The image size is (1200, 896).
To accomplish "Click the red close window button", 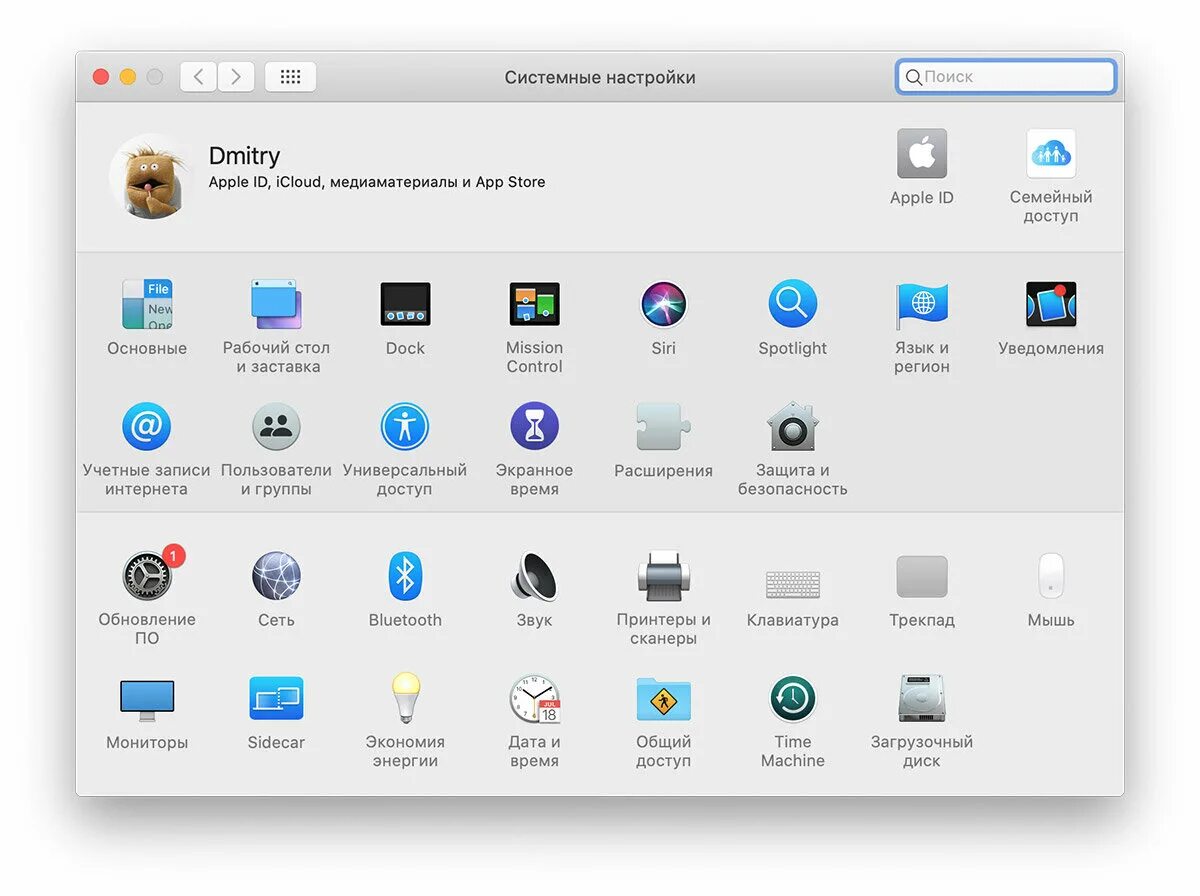I will (101, 77).
